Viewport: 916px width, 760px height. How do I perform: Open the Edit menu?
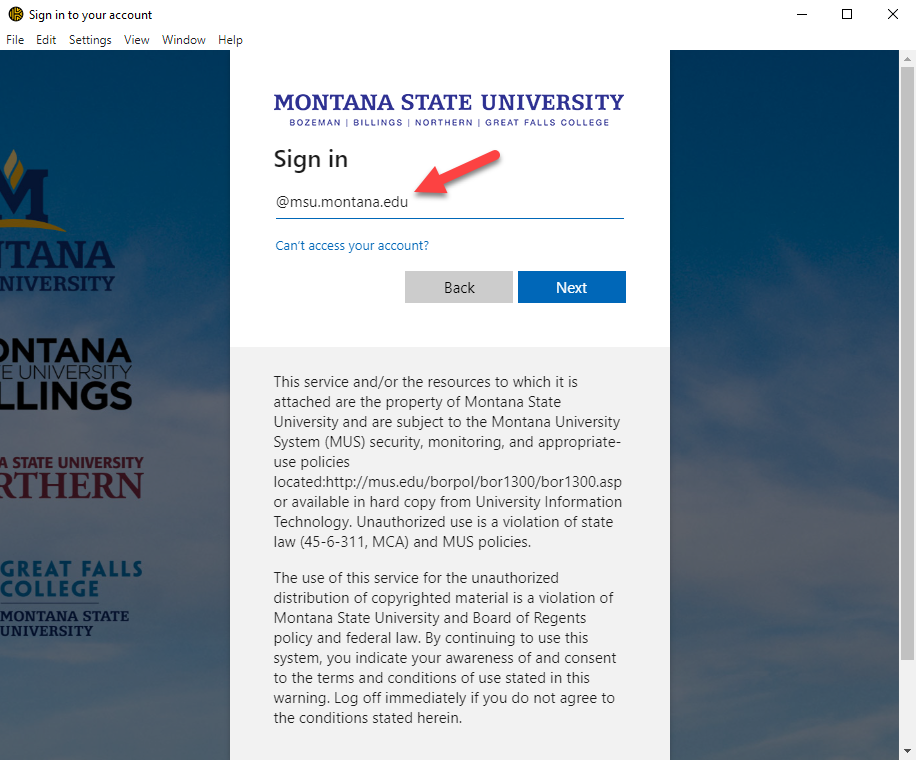tap(46, 40)
